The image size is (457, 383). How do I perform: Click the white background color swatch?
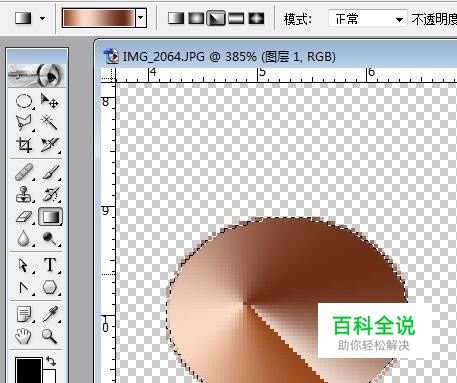coord(49,376)
